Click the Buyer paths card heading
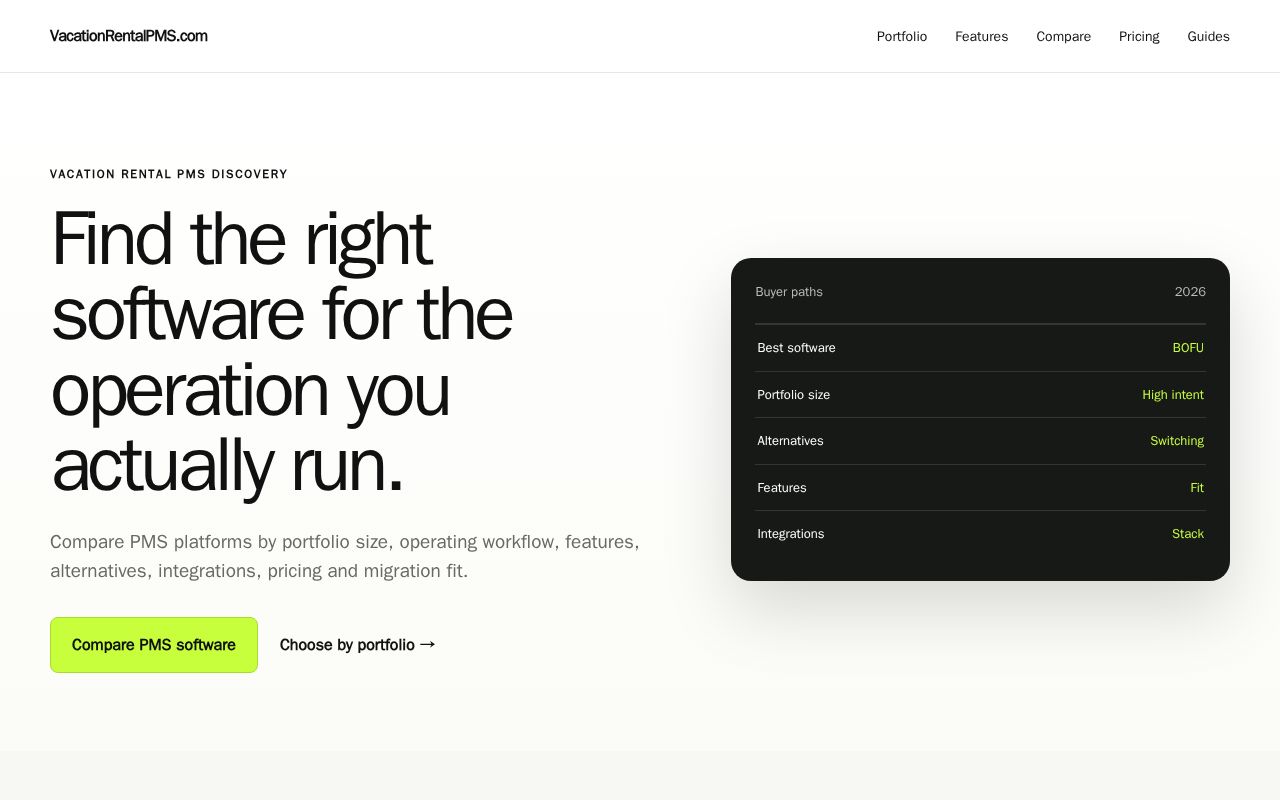Screen dimensions: 1280x800 [789, 292]
